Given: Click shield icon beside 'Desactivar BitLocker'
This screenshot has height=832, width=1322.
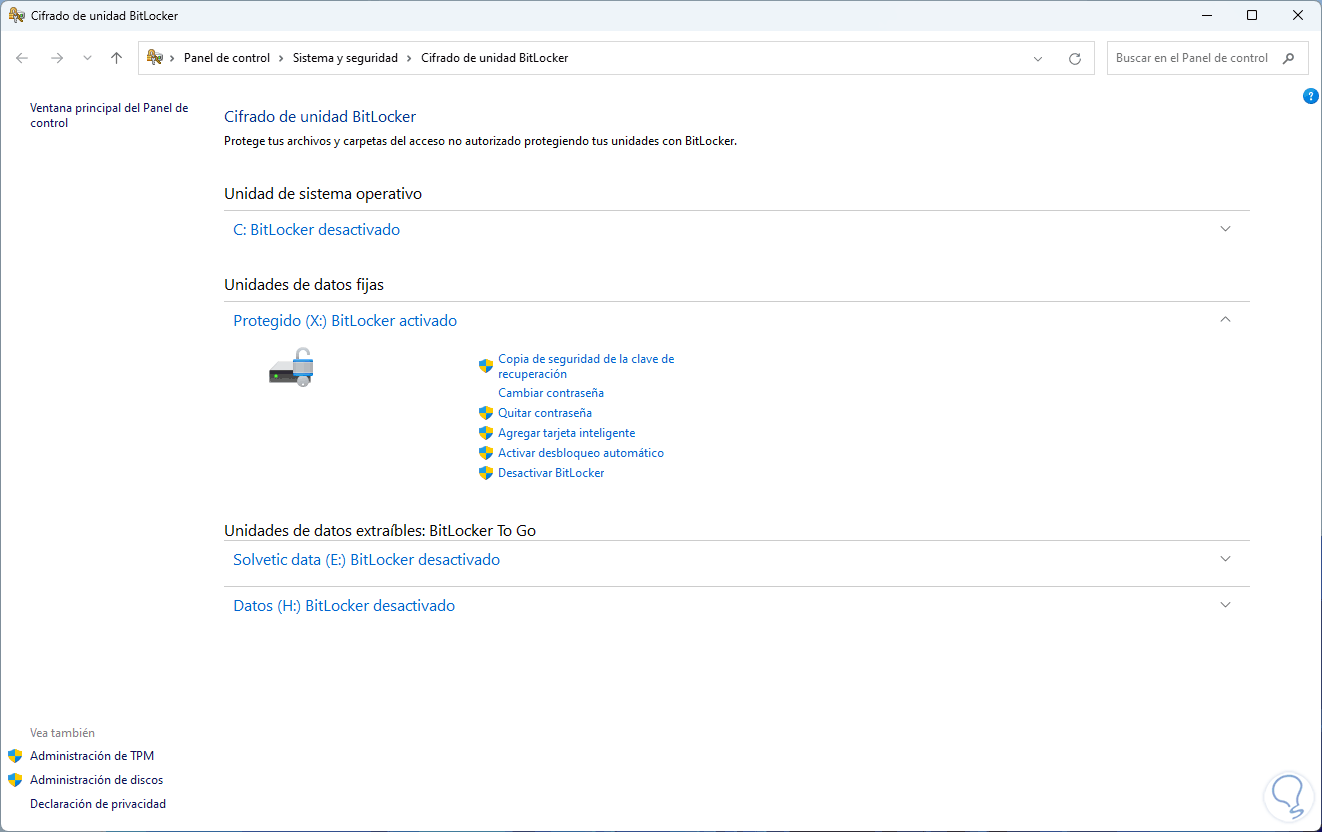Looking at the screenshot, I should point(486,473).
